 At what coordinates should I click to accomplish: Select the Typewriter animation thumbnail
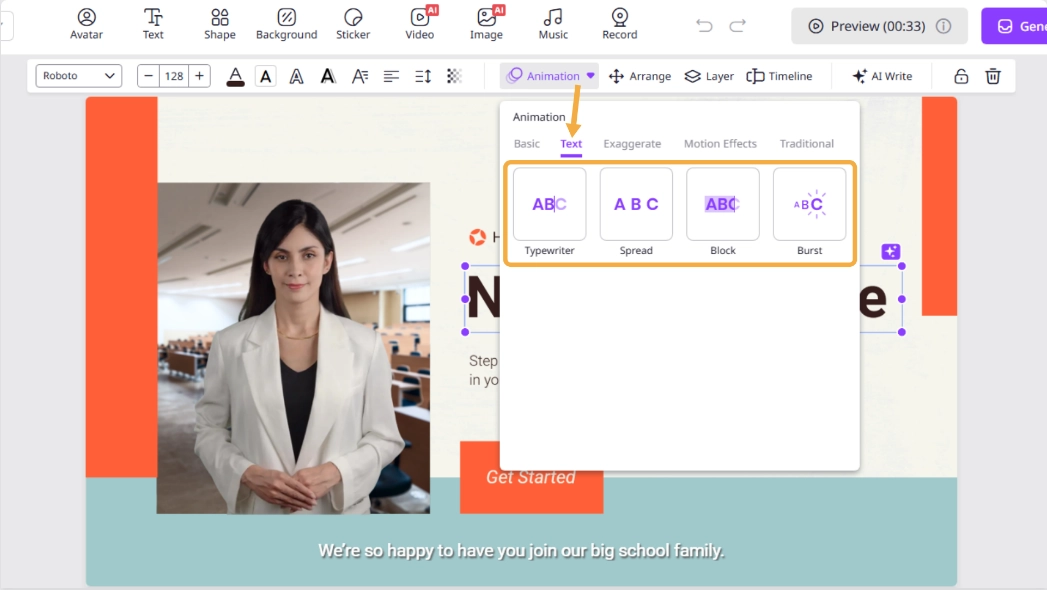click(550, 205)
